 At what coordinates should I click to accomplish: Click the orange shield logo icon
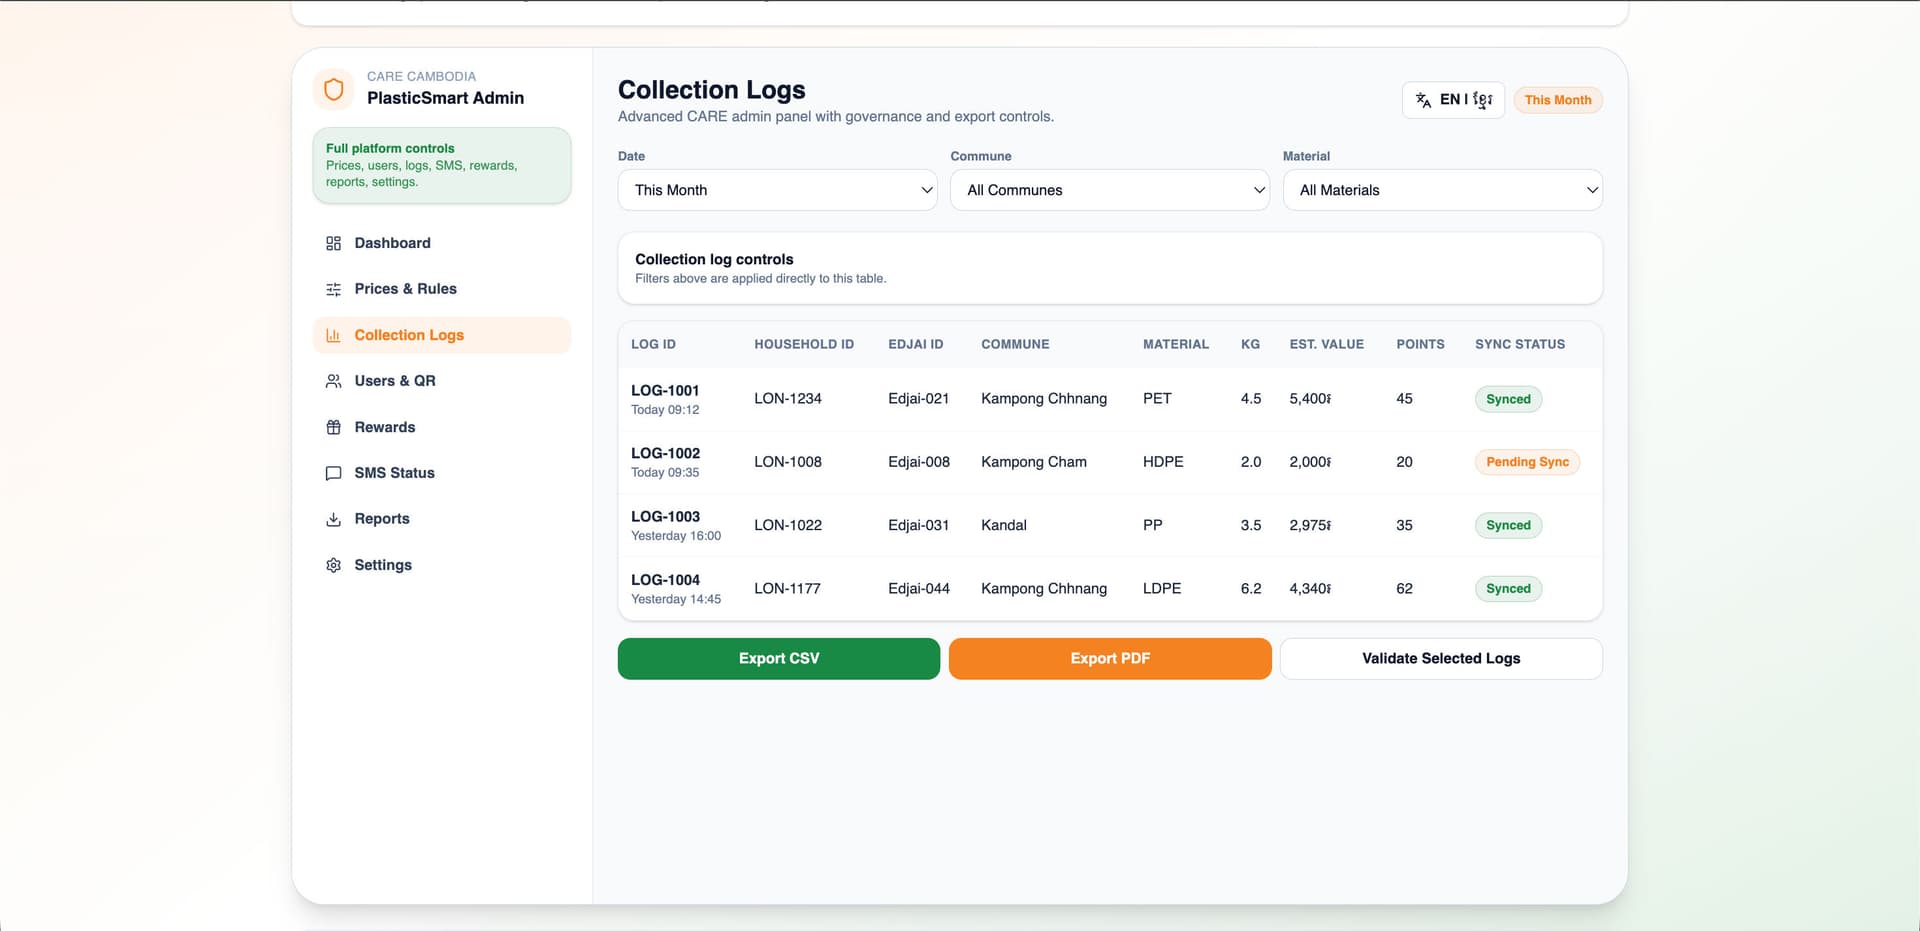(x=334, y=89)
